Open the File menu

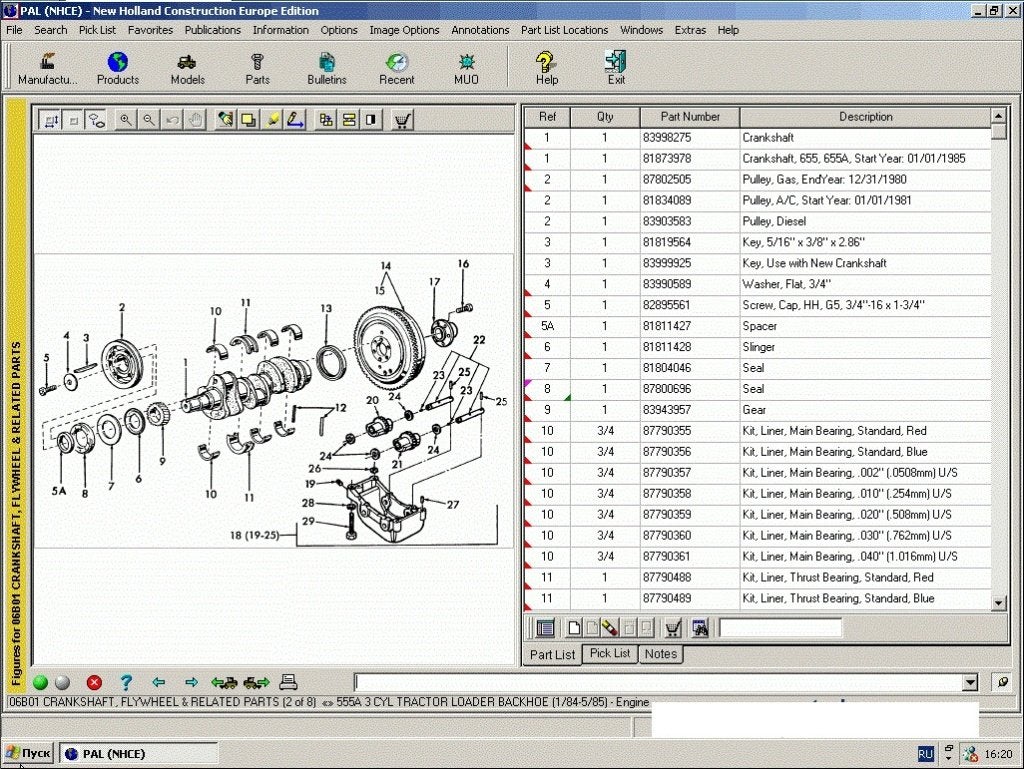click(x=14, y=30)
